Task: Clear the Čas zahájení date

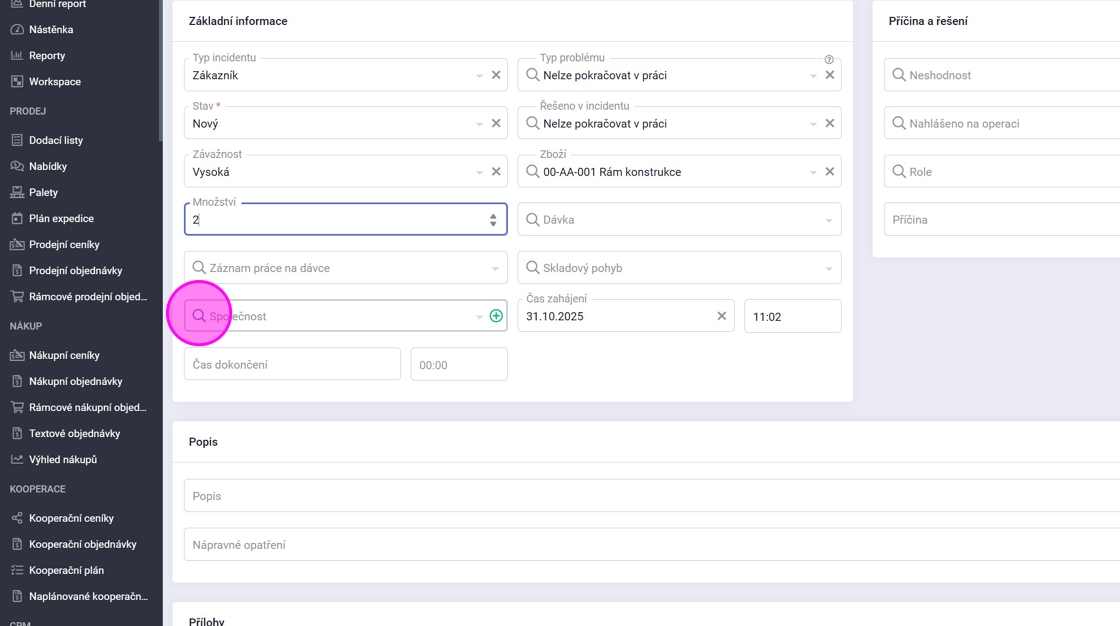Action: pyautogui.click(x=721, y=316)
